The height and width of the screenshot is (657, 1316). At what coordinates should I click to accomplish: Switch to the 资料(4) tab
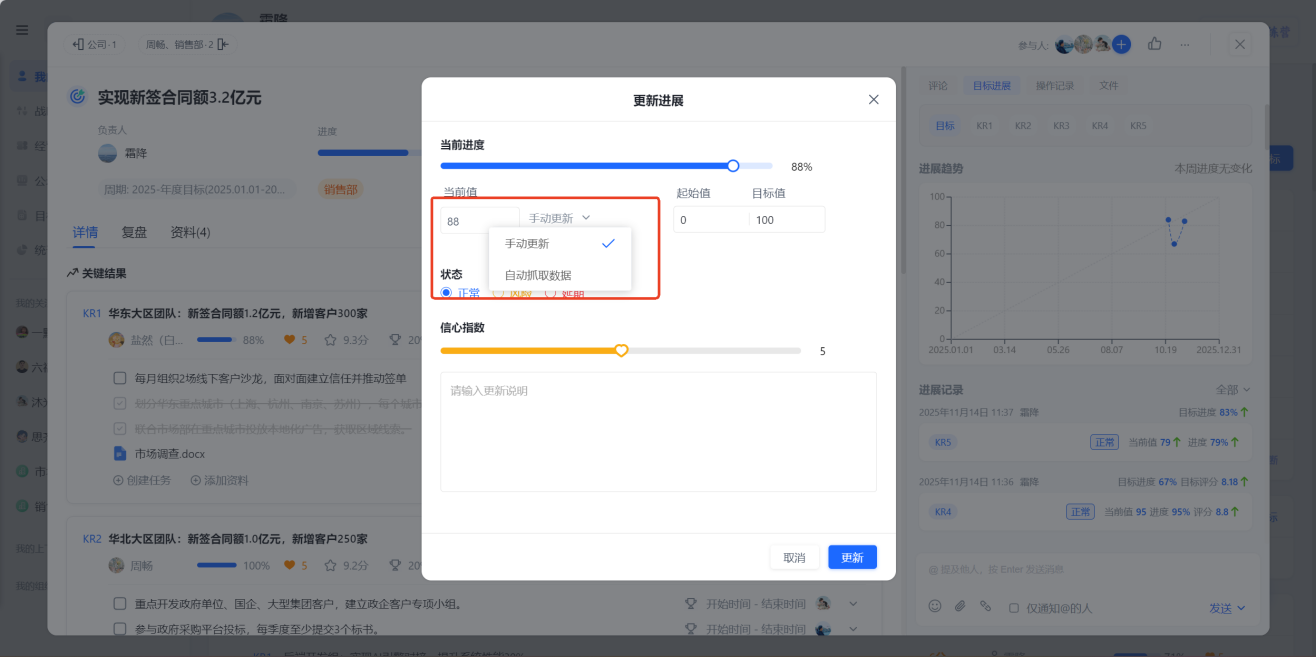pos(190,233)
